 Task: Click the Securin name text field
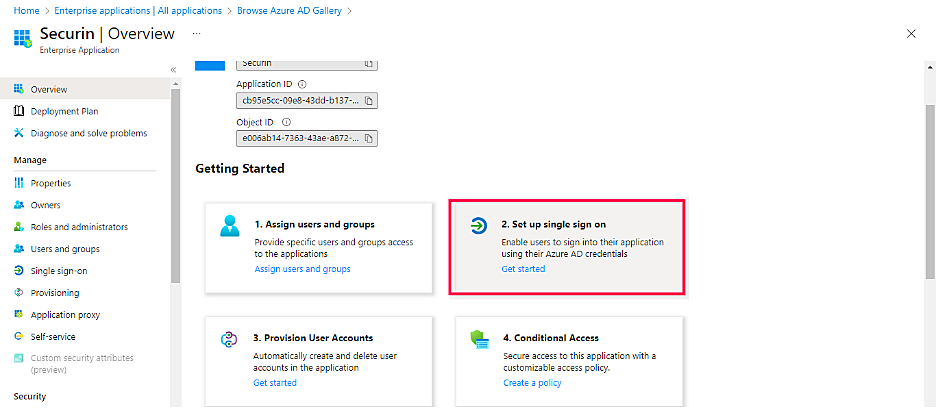pyautogui.click(x=307, y=64)
